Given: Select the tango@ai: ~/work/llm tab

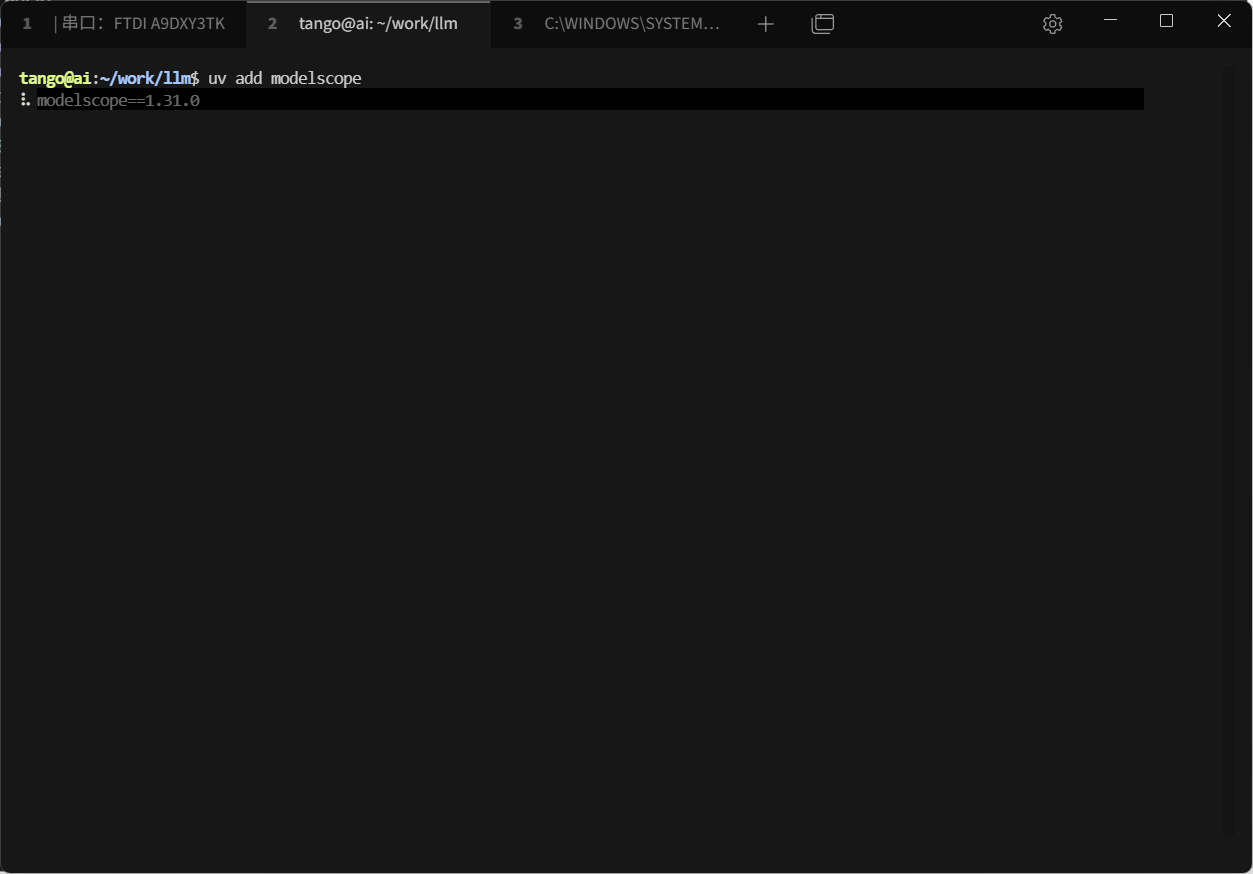Looking at the screenshot, I should pos(368,23).
